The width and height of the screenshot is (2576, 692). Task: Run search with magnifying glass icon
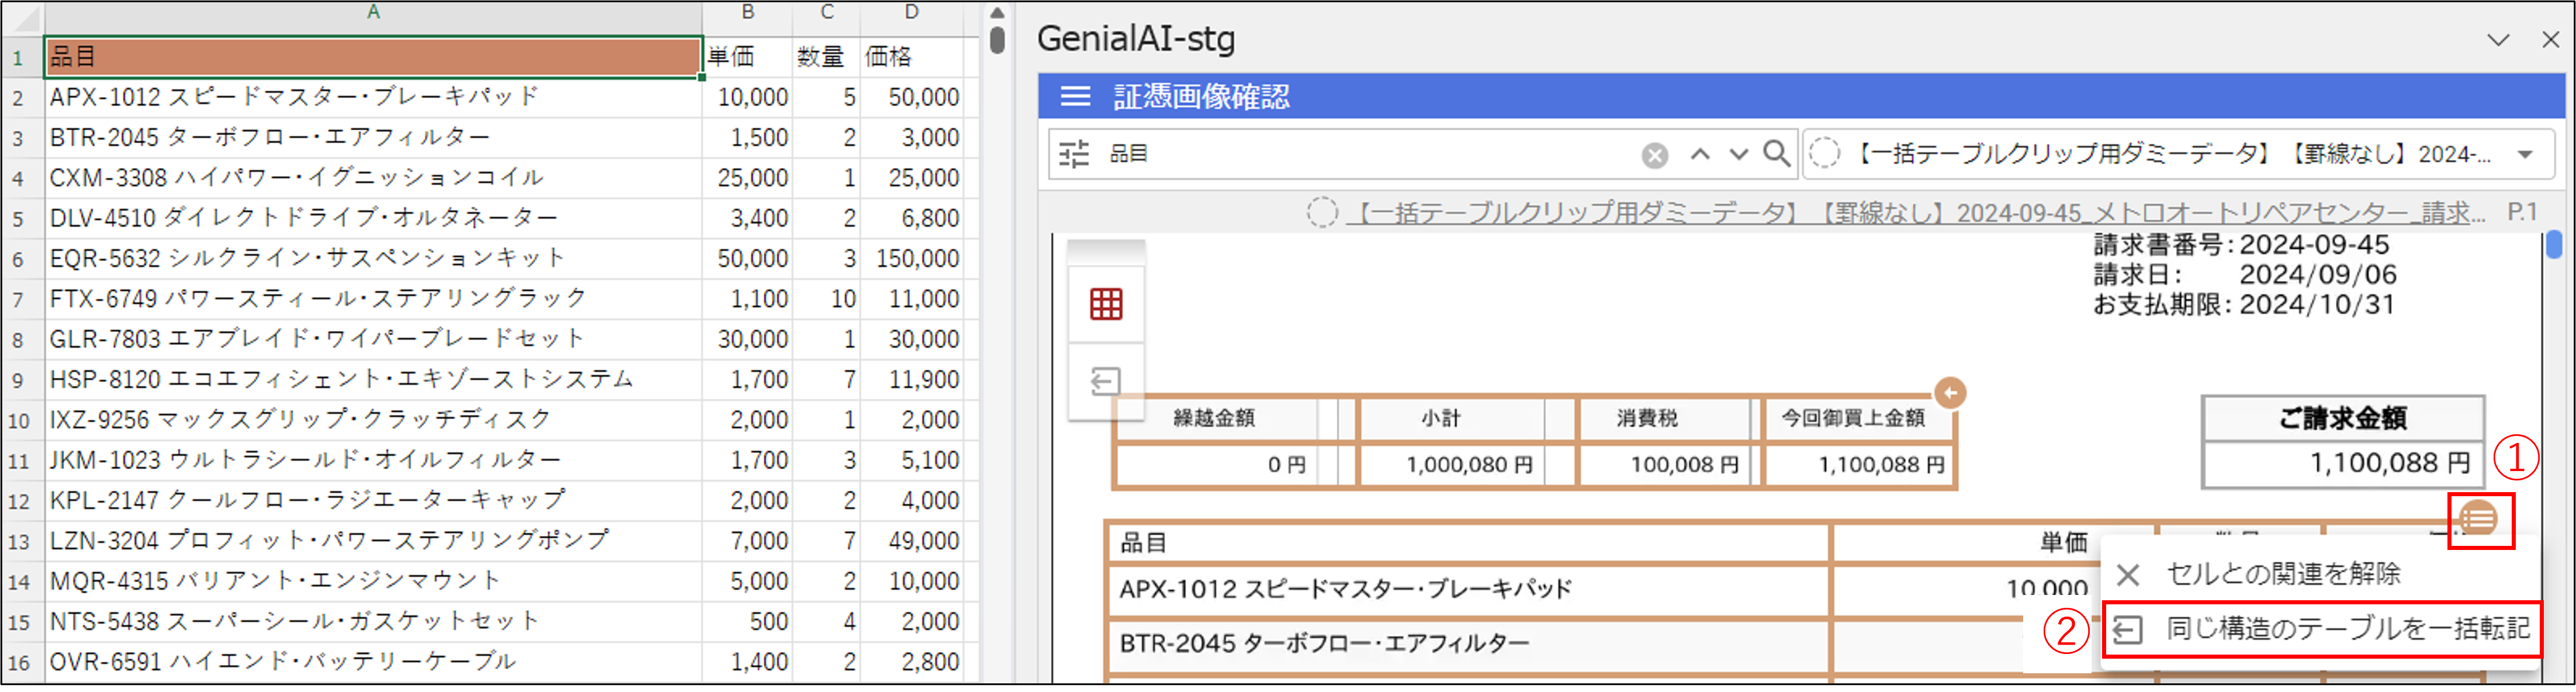[x=1777, y=154]
